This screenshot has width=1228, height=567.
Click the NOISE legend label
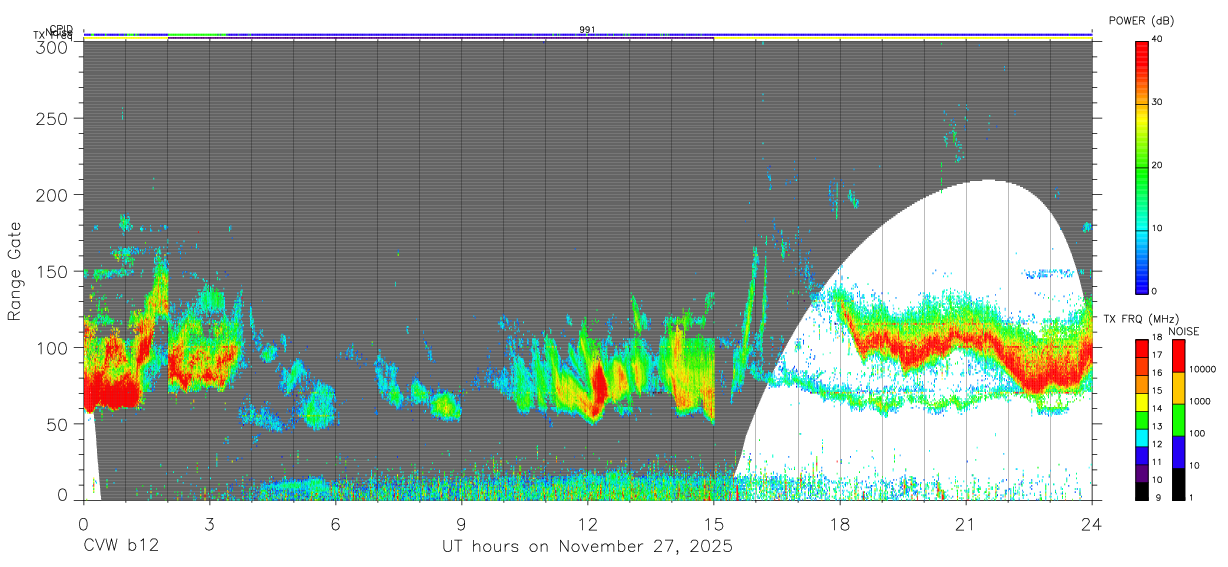pyautogui.click(x=1185, y=331)
